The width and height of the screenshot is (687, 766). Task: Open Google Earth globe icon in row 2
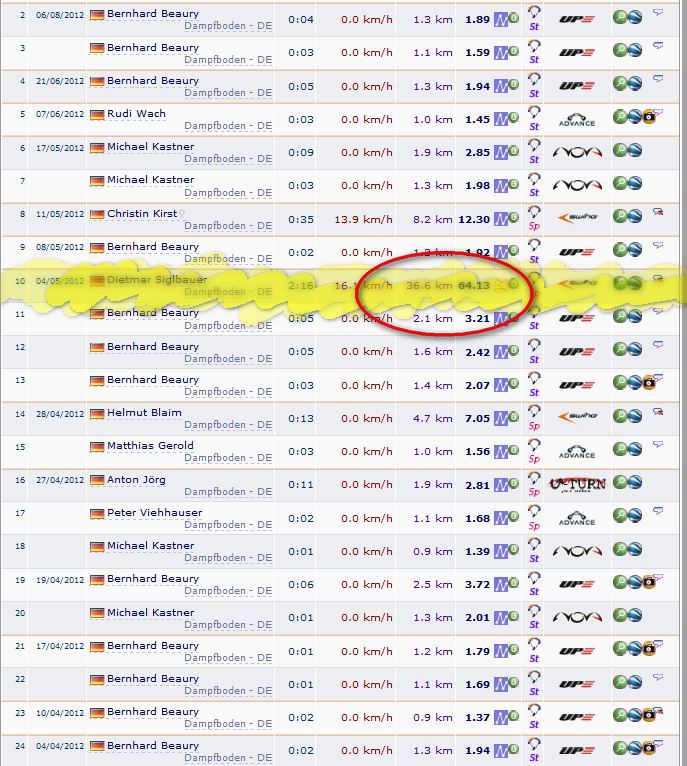635,18
